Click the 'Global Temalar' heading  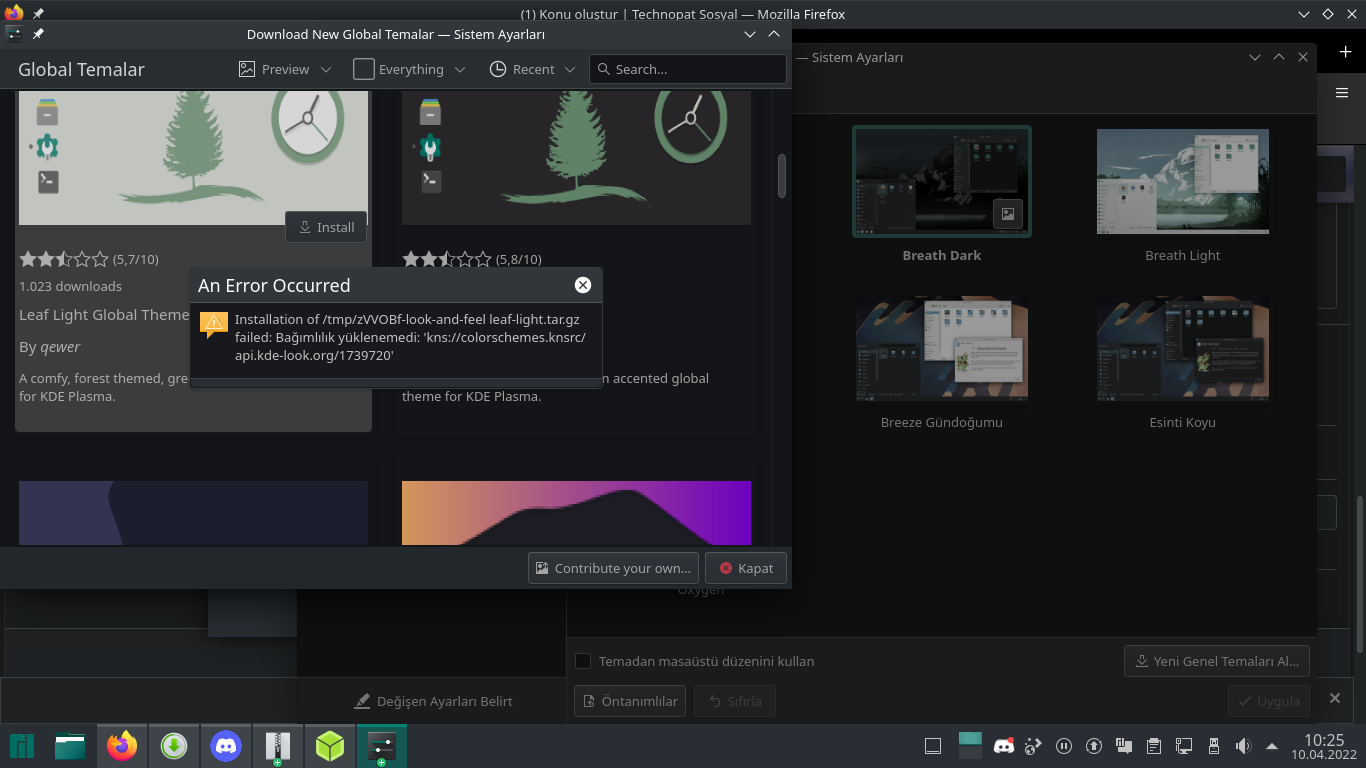click(82, 69)
